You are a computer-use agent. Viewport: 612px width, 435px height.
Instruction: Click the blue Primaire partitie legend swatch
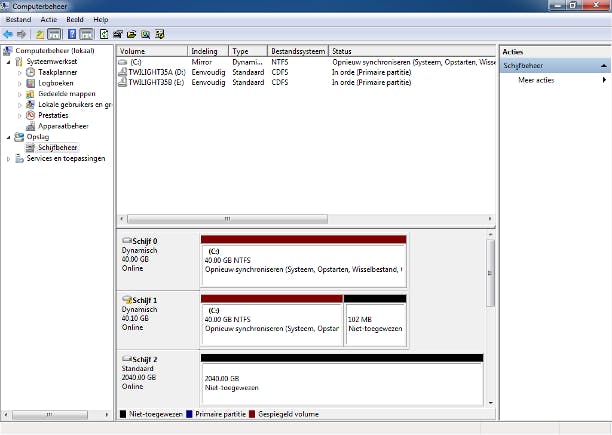(x=190, y=414)
